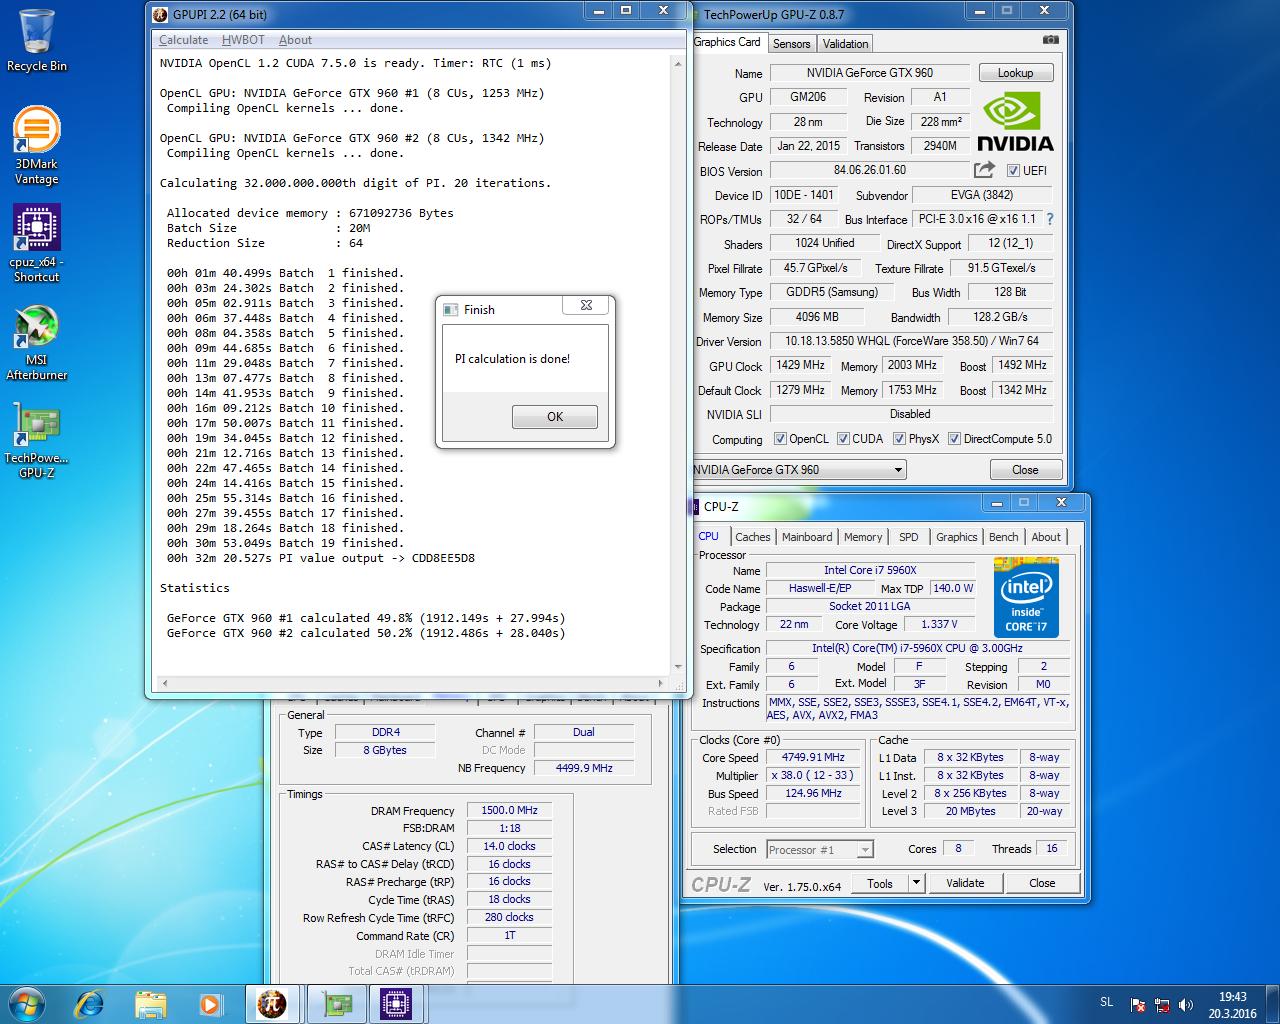The image size is (1280, 1024).
Task: Open the Recycle Bin desktop icon
Action: pyautogui.click(x=37, y=40)
